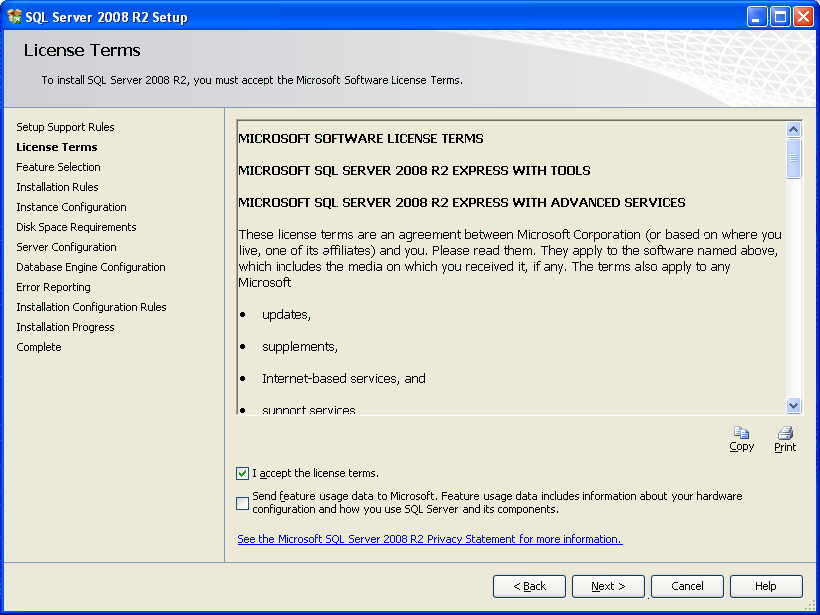Select the Error Reporting step
This screenshot has height=615, width=820.
(53, 287)
